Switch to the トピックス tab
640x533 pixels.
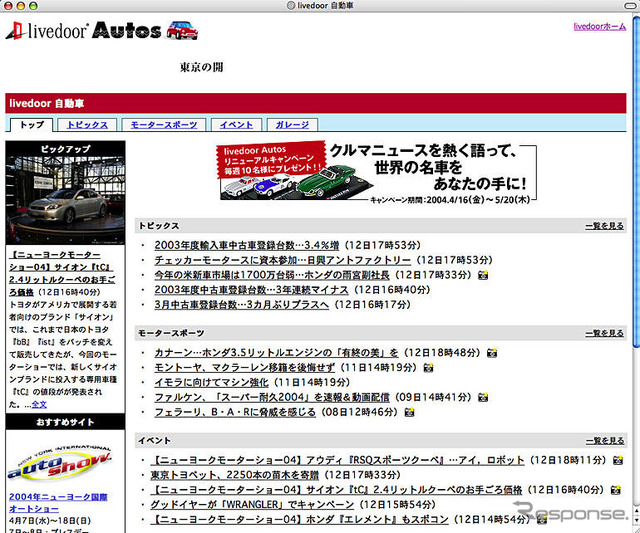point(87,125)
